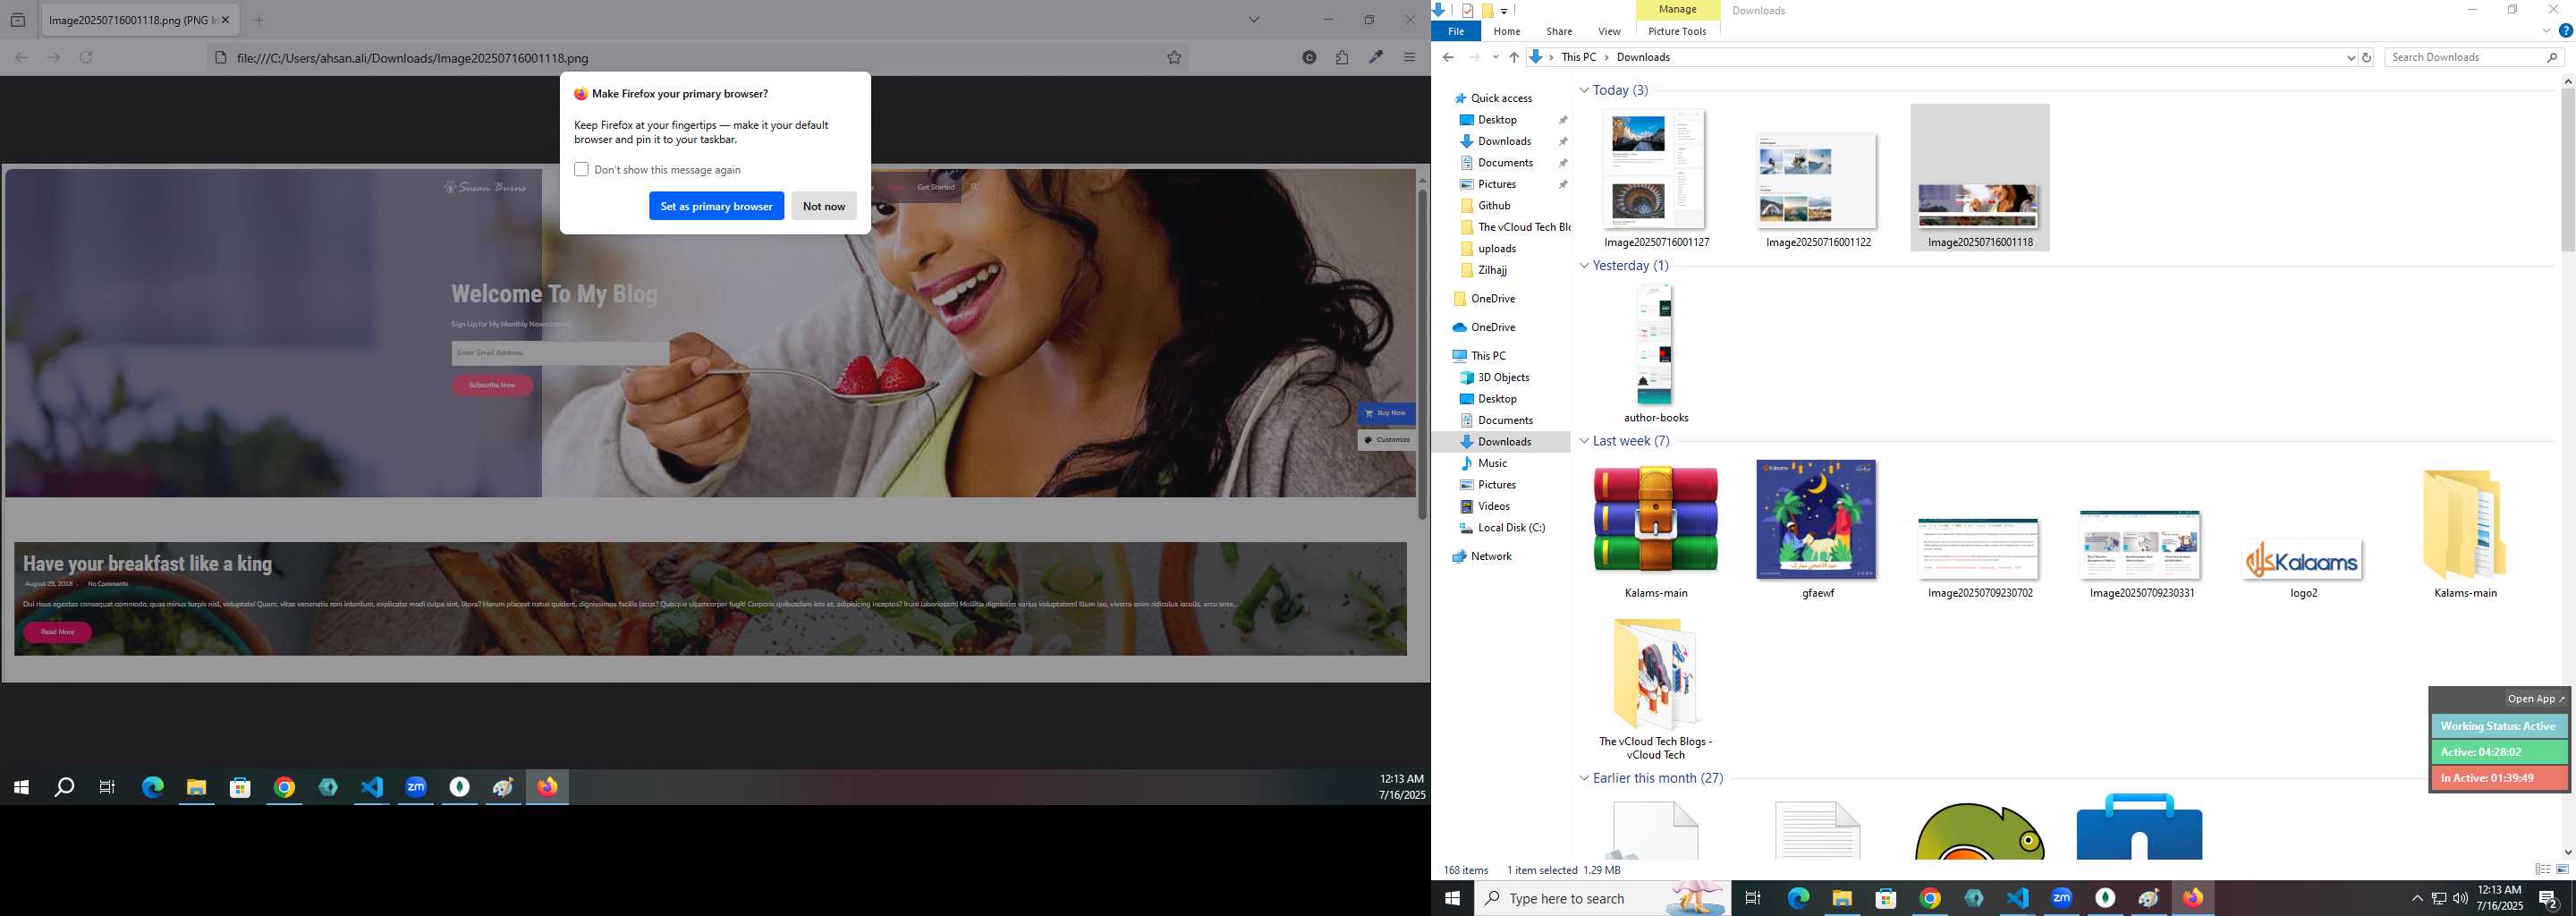This screenshot has width=2576, height=916.
Task: Expand the Explorer address bar history dropdown
Action: [2351, 57]
